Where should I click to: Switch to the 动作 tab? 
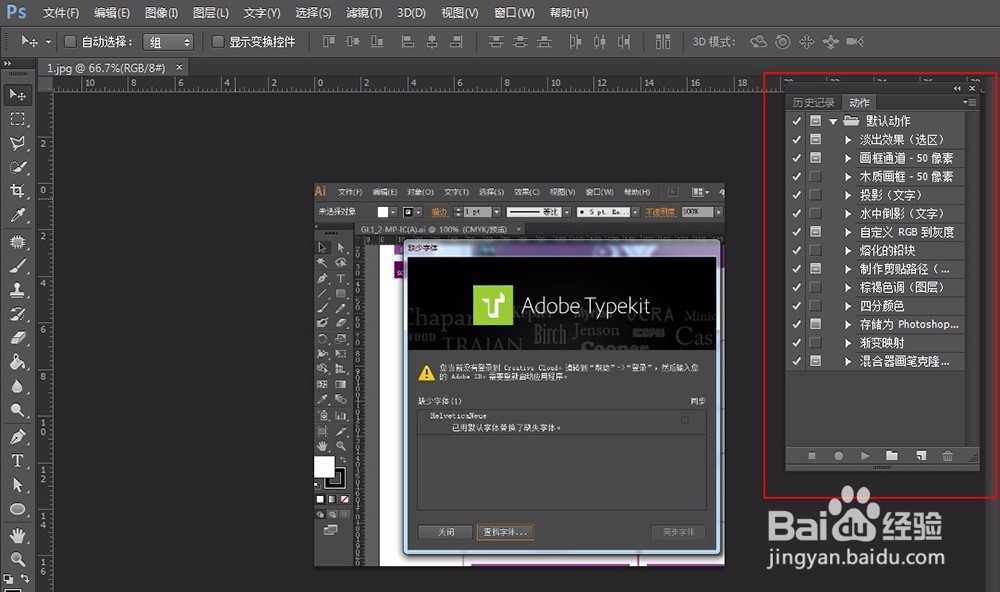click(859, 103)
